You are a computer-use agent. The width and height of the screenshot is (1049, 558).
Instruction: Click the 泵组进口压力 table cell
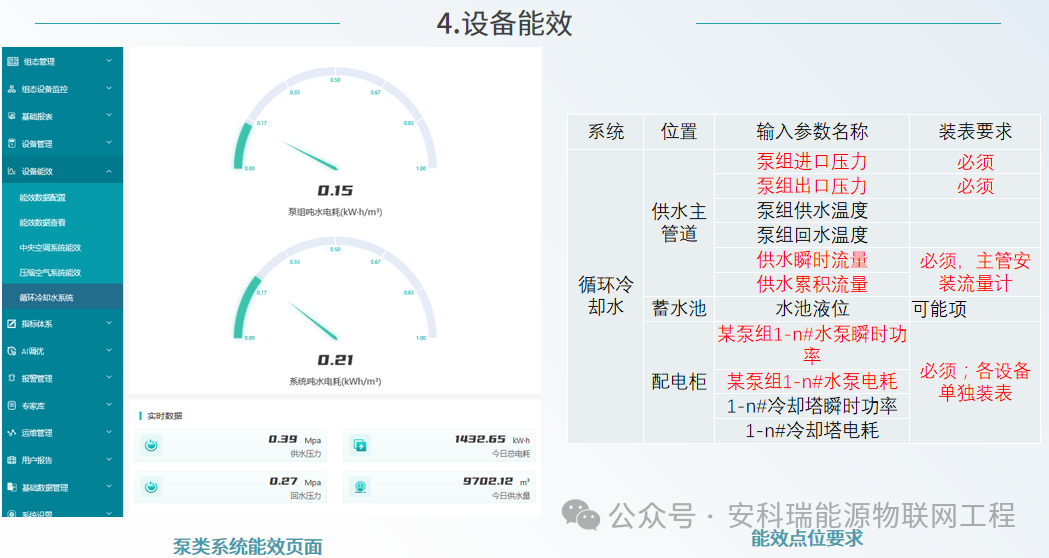812,162
